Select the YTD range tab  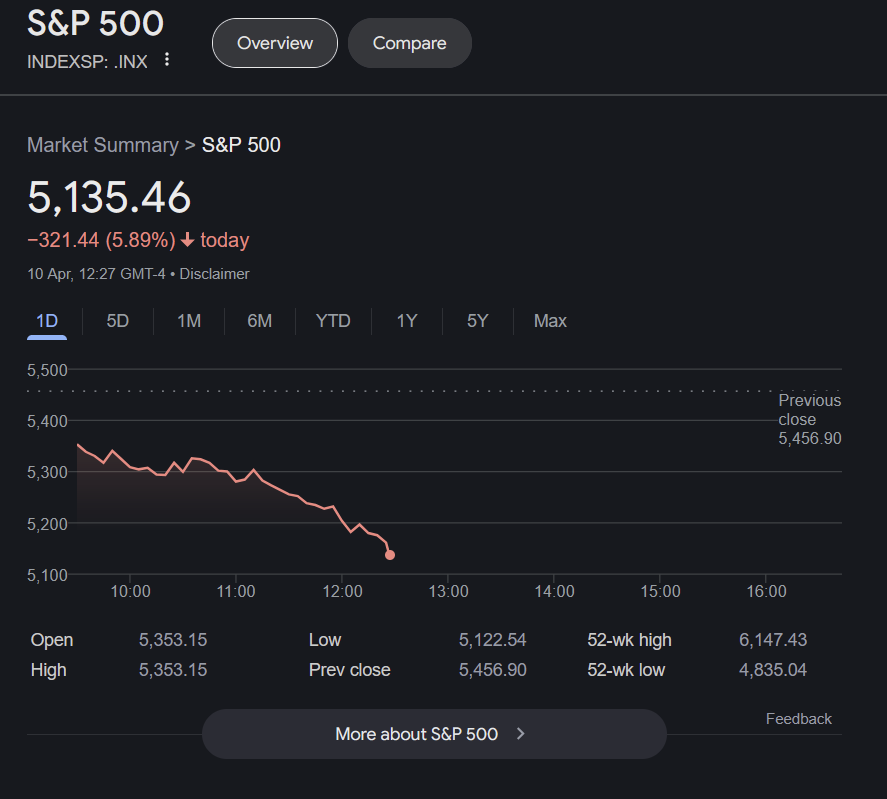[333, 321]
